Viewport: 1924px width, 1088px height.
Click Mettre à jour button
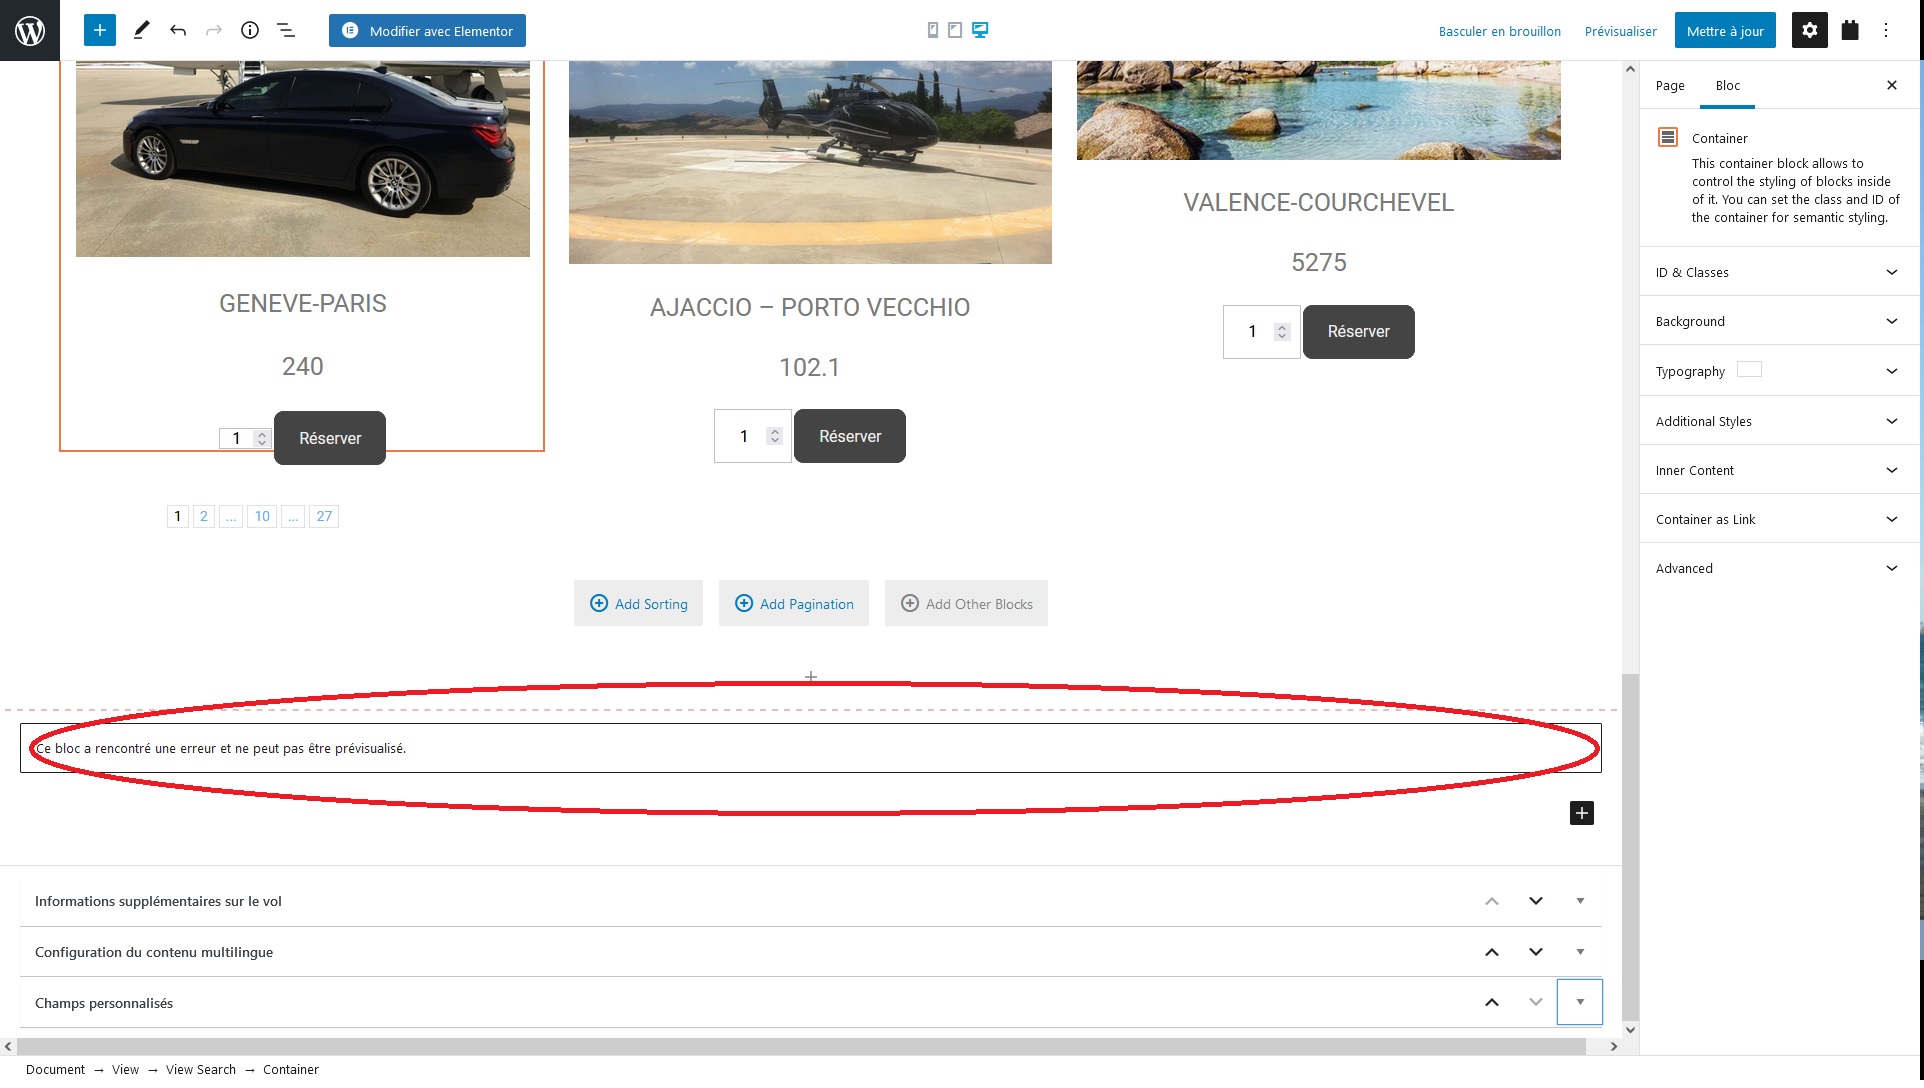(1725, 30)
